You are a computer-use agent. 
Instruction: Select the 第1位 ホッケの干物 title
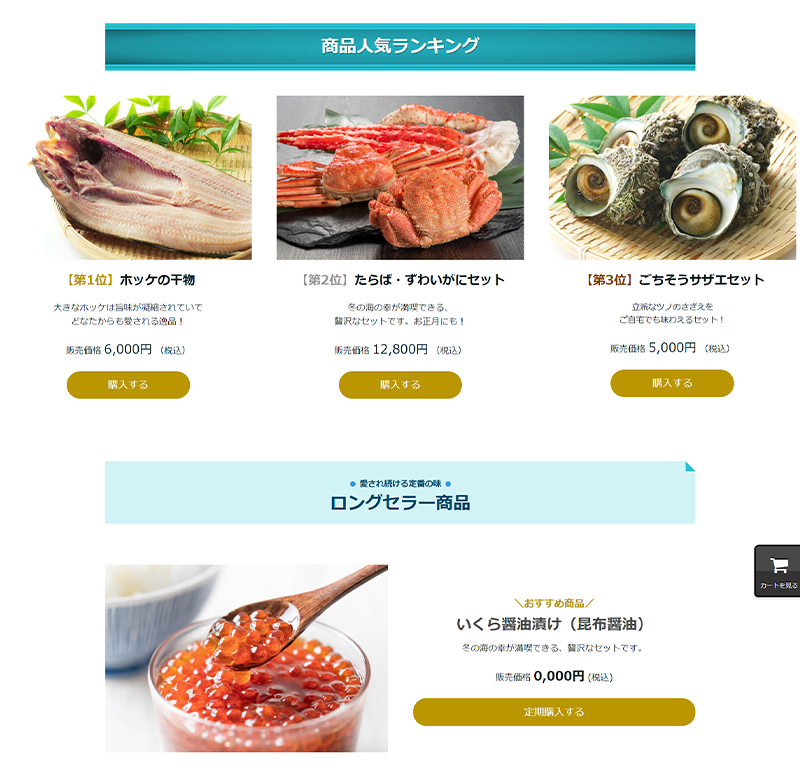coord(130,280)
